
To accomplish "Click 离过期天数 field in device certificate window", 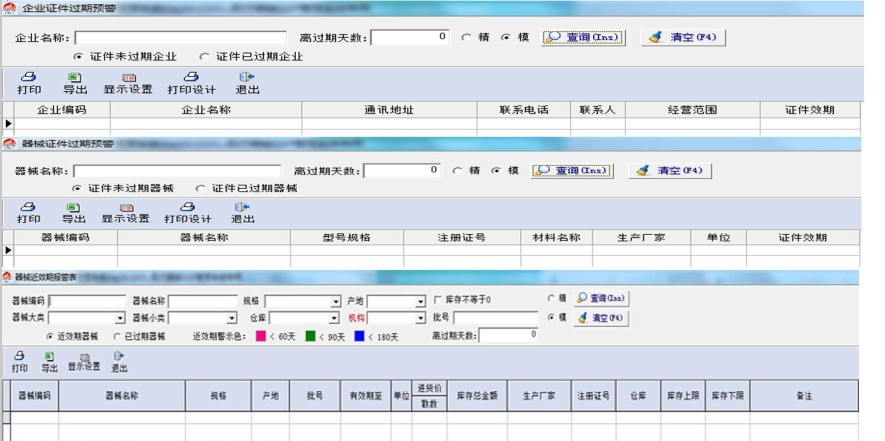I will point(402,171).
